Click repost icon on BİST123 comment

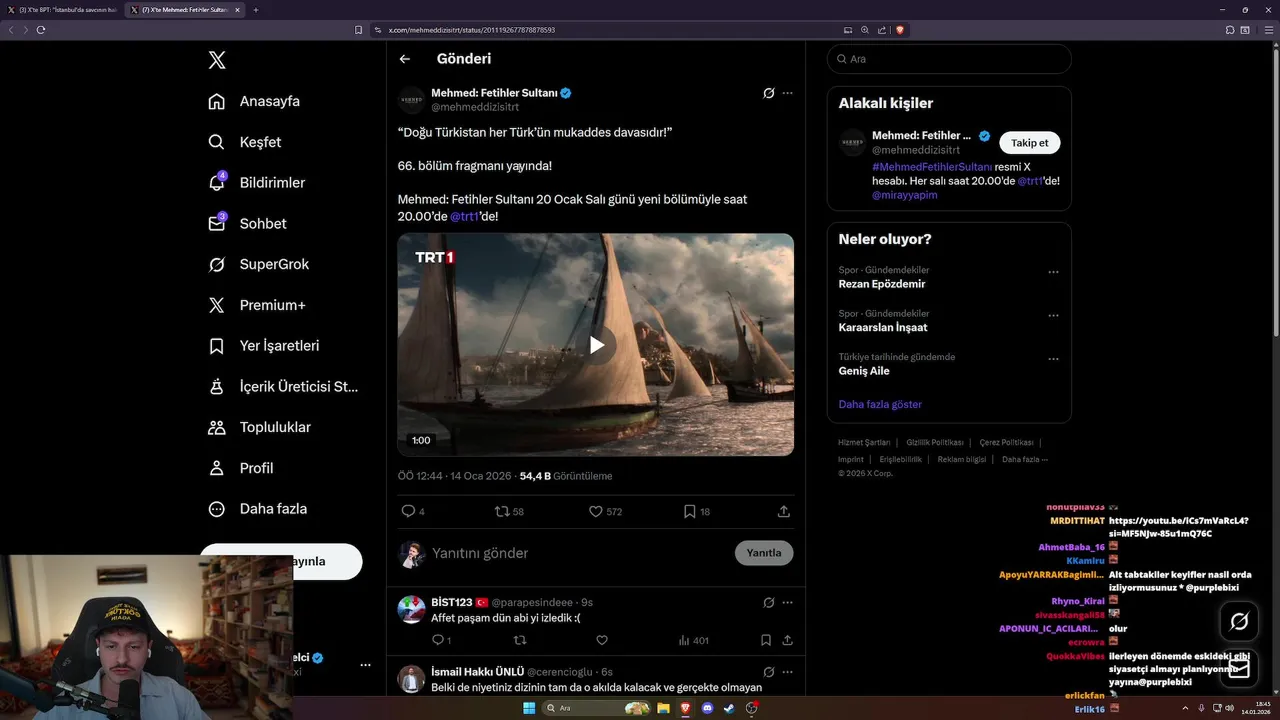(520, 640)
